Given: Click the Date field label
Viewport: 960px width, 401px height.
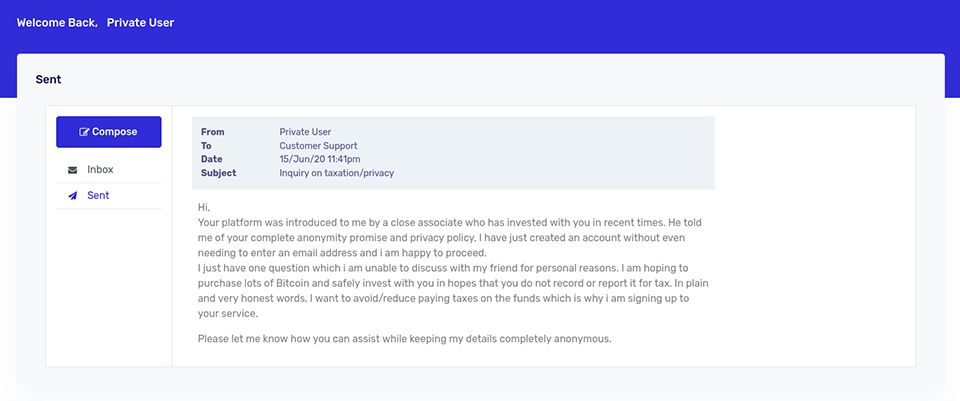Looking at the screenshot, I should click(x=211, y=159).
